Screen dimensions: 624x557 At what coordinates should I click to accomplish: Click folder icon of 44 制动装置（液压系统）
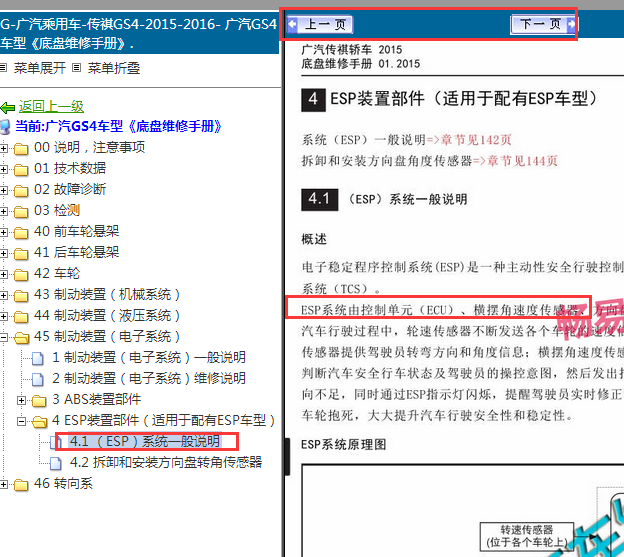[x=21, y=317]
